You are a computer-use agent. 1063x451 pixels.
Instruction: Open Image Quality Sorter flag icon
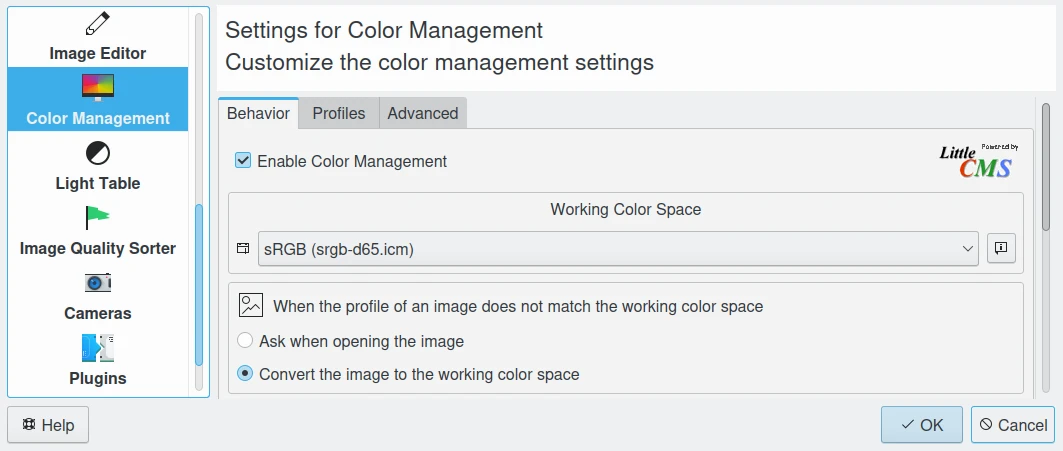(x=97, y=218)
